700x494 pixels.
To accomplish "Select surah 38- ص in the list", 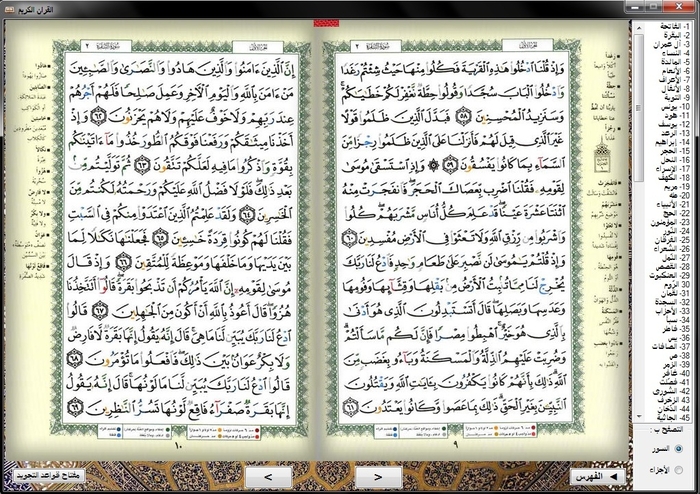I will point(681,355).
